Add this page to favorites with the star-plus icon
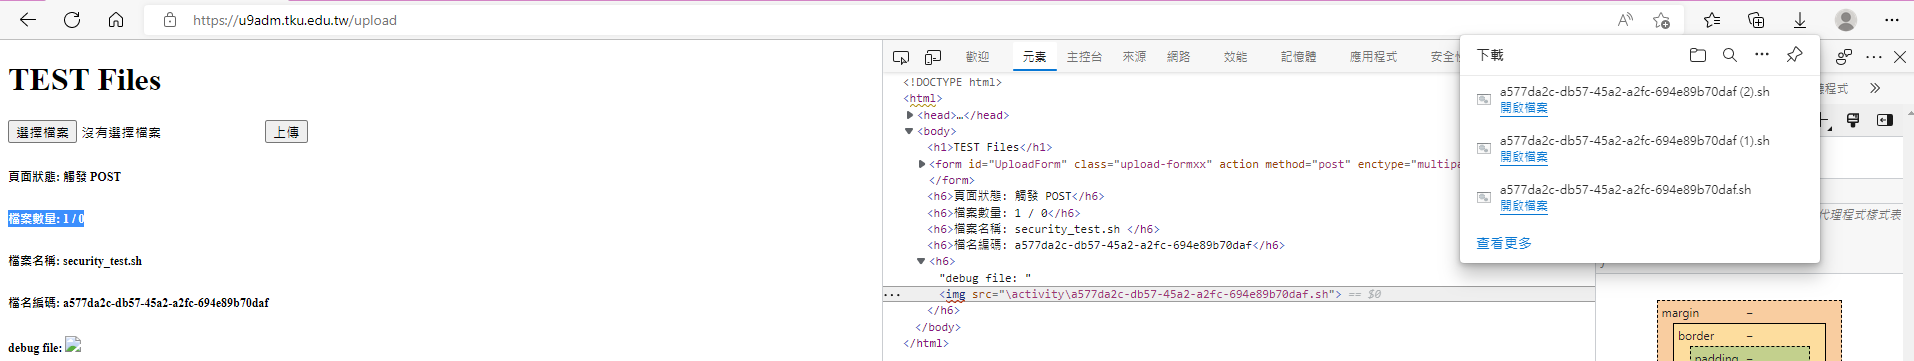The height and width of the screenshot is (361, 1914). 1661,20
